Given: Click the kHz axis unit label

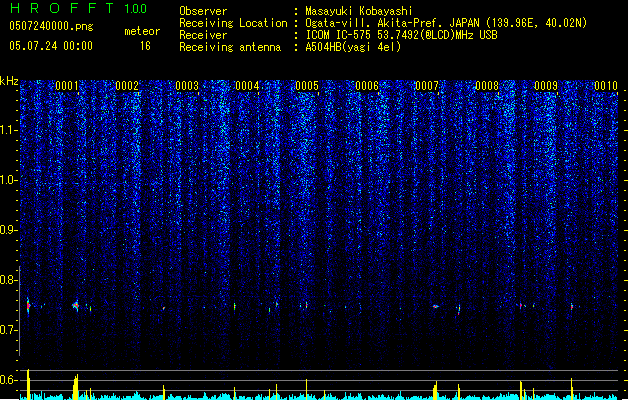Looking at the screenshot, I should [9, 81].
